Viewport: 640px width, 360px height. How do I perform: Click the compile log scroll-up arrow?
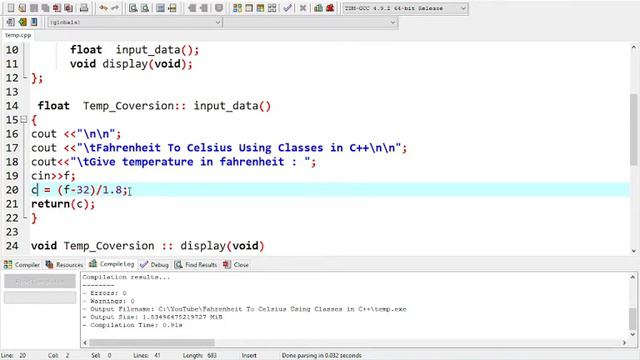633,277
